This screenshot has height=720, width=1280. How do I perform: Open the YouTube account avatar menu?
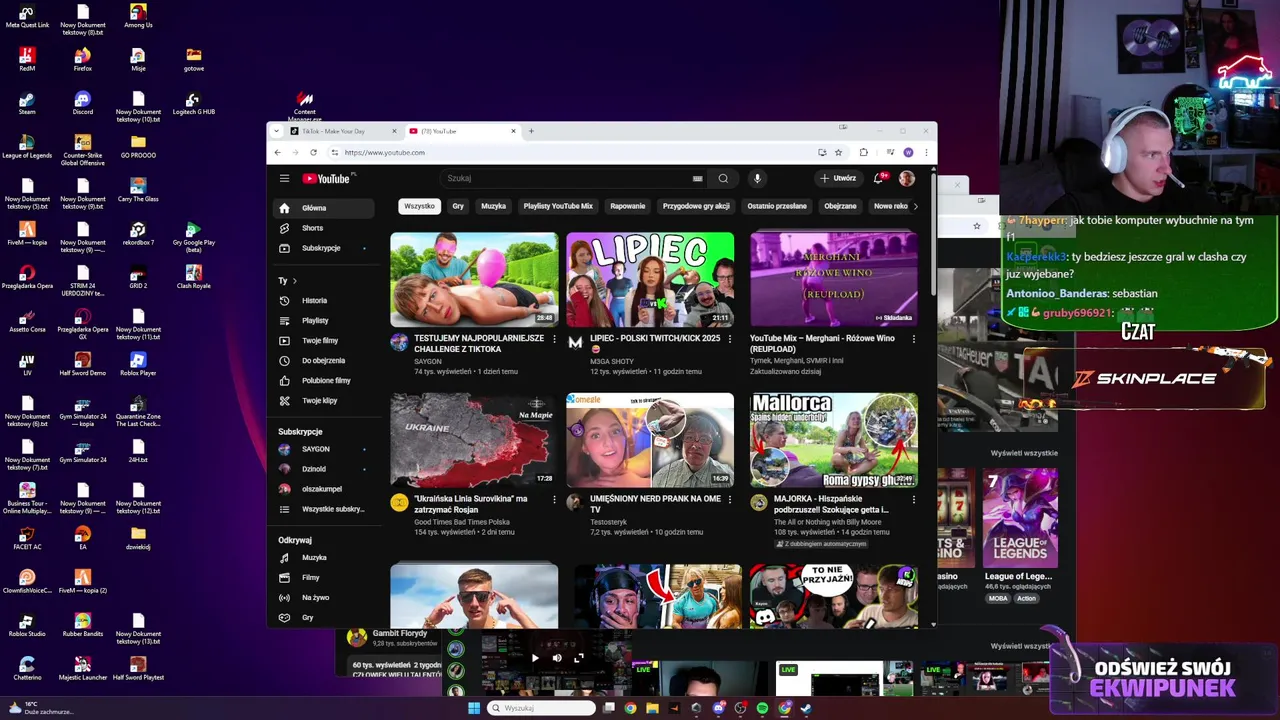click(x=907, y=178)
